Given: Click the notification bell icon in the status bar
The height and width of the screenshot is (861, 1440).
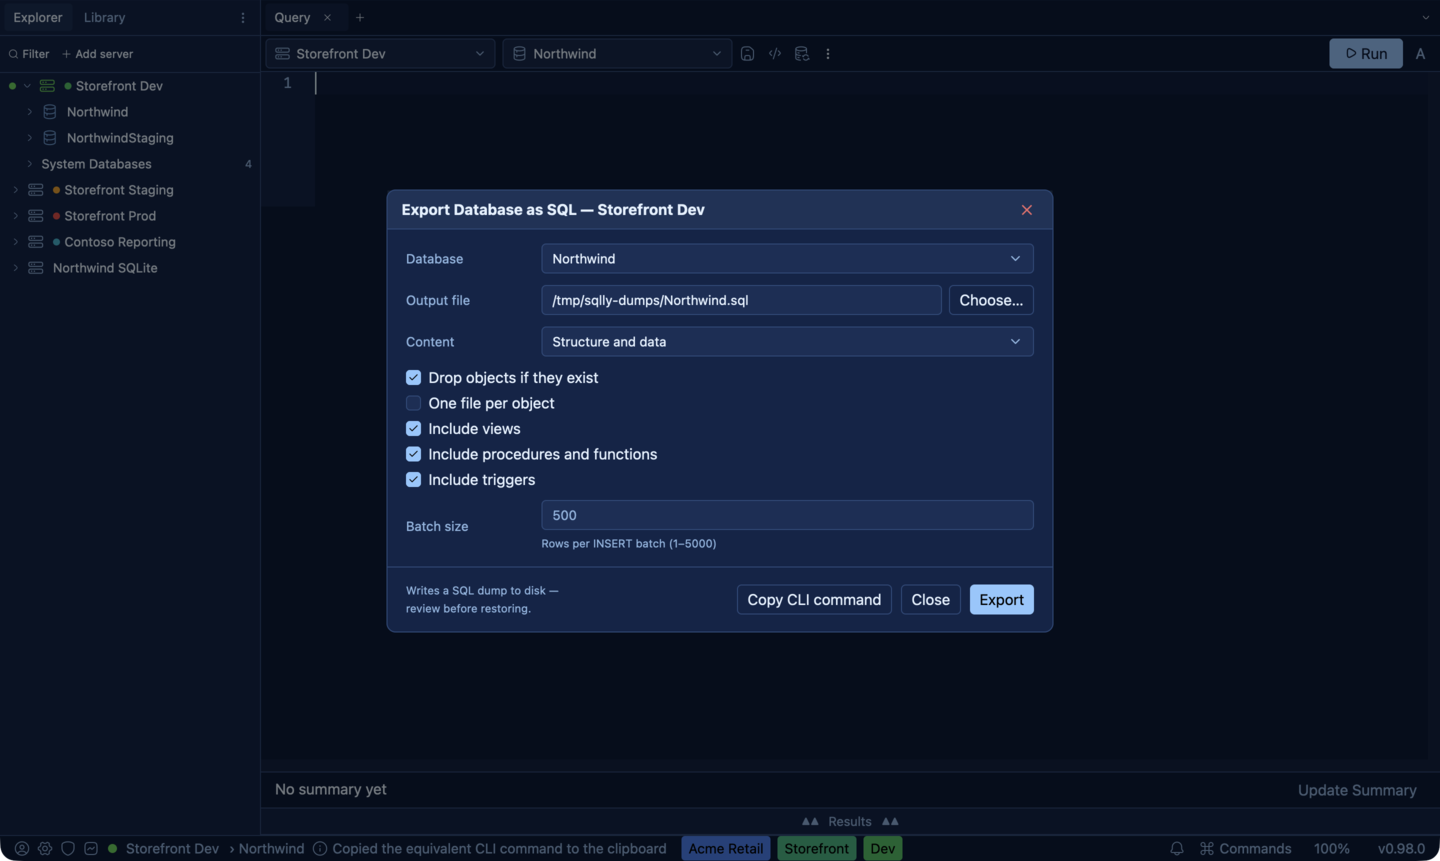Looking at the screenshot, I should pyautogui.click(x=1177, y=848).
